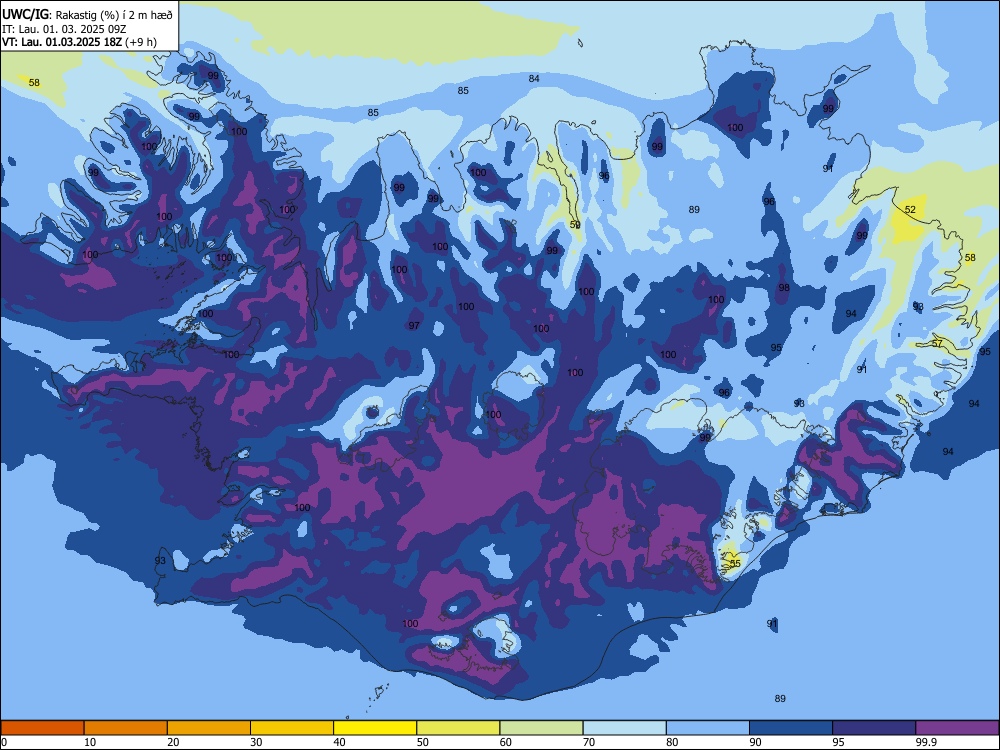Screen dimensions: 1000x750
Task: Click the '40' legend tick label
Action: (x=339, y=742)
